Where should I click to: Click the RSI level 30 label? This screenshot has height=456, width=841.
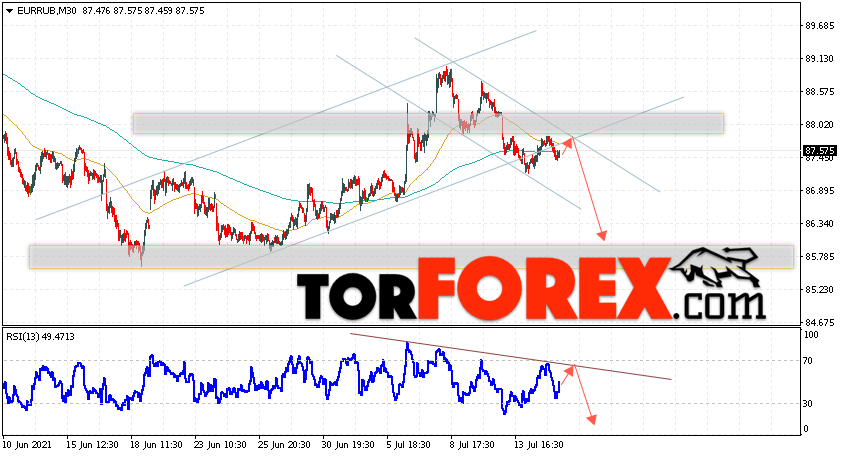click(808, 403)
